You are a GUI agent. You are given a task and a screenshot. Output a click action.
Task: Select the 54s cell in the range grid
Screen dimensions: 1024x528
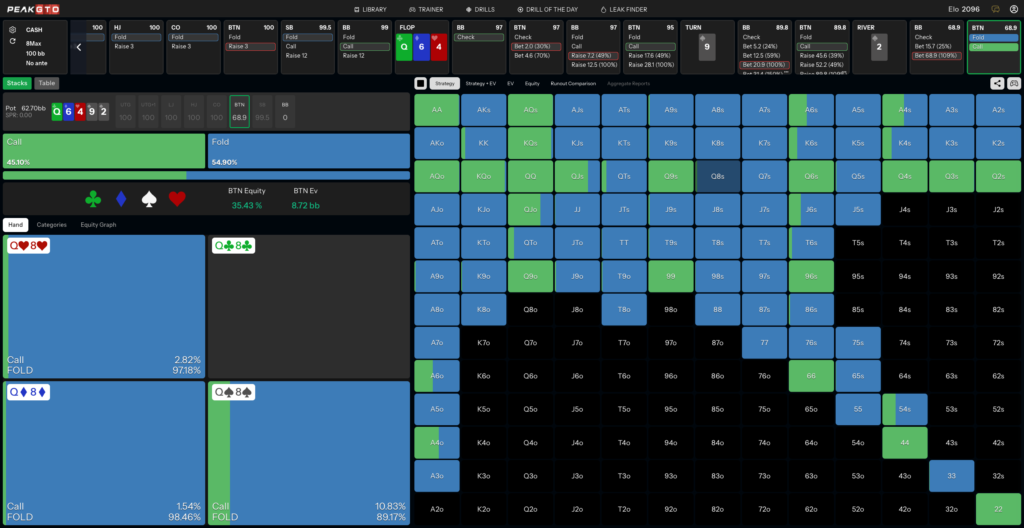(904, 409)
